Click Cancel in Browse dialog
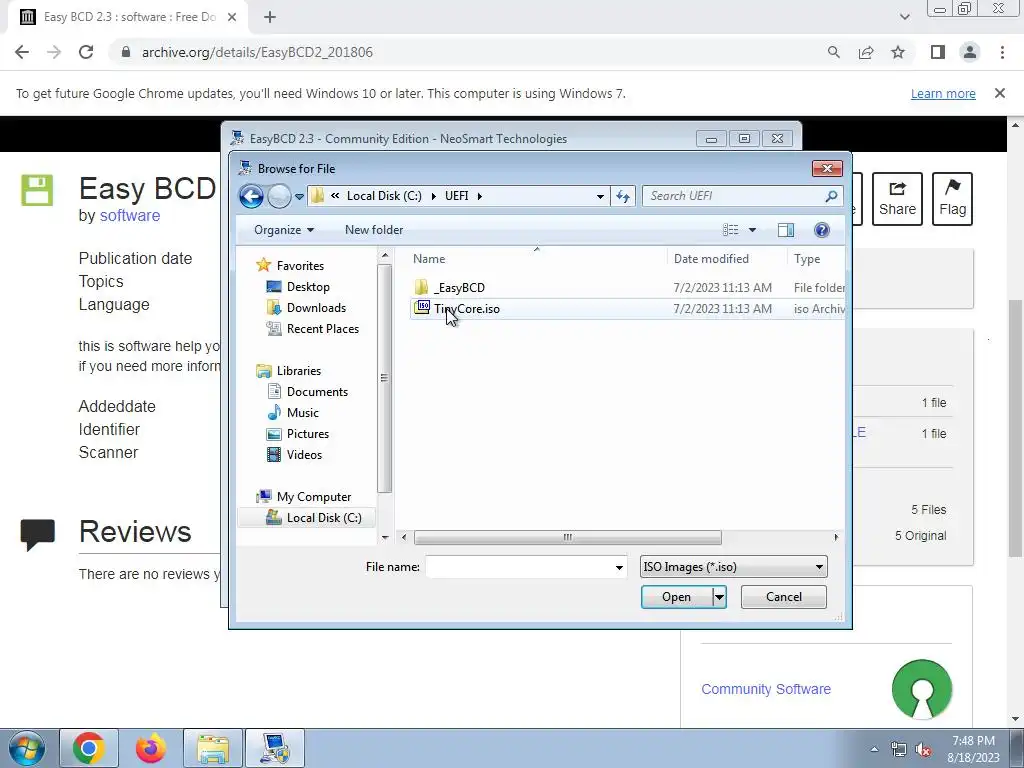1024x768 pixels. click(x=784, y=597)
